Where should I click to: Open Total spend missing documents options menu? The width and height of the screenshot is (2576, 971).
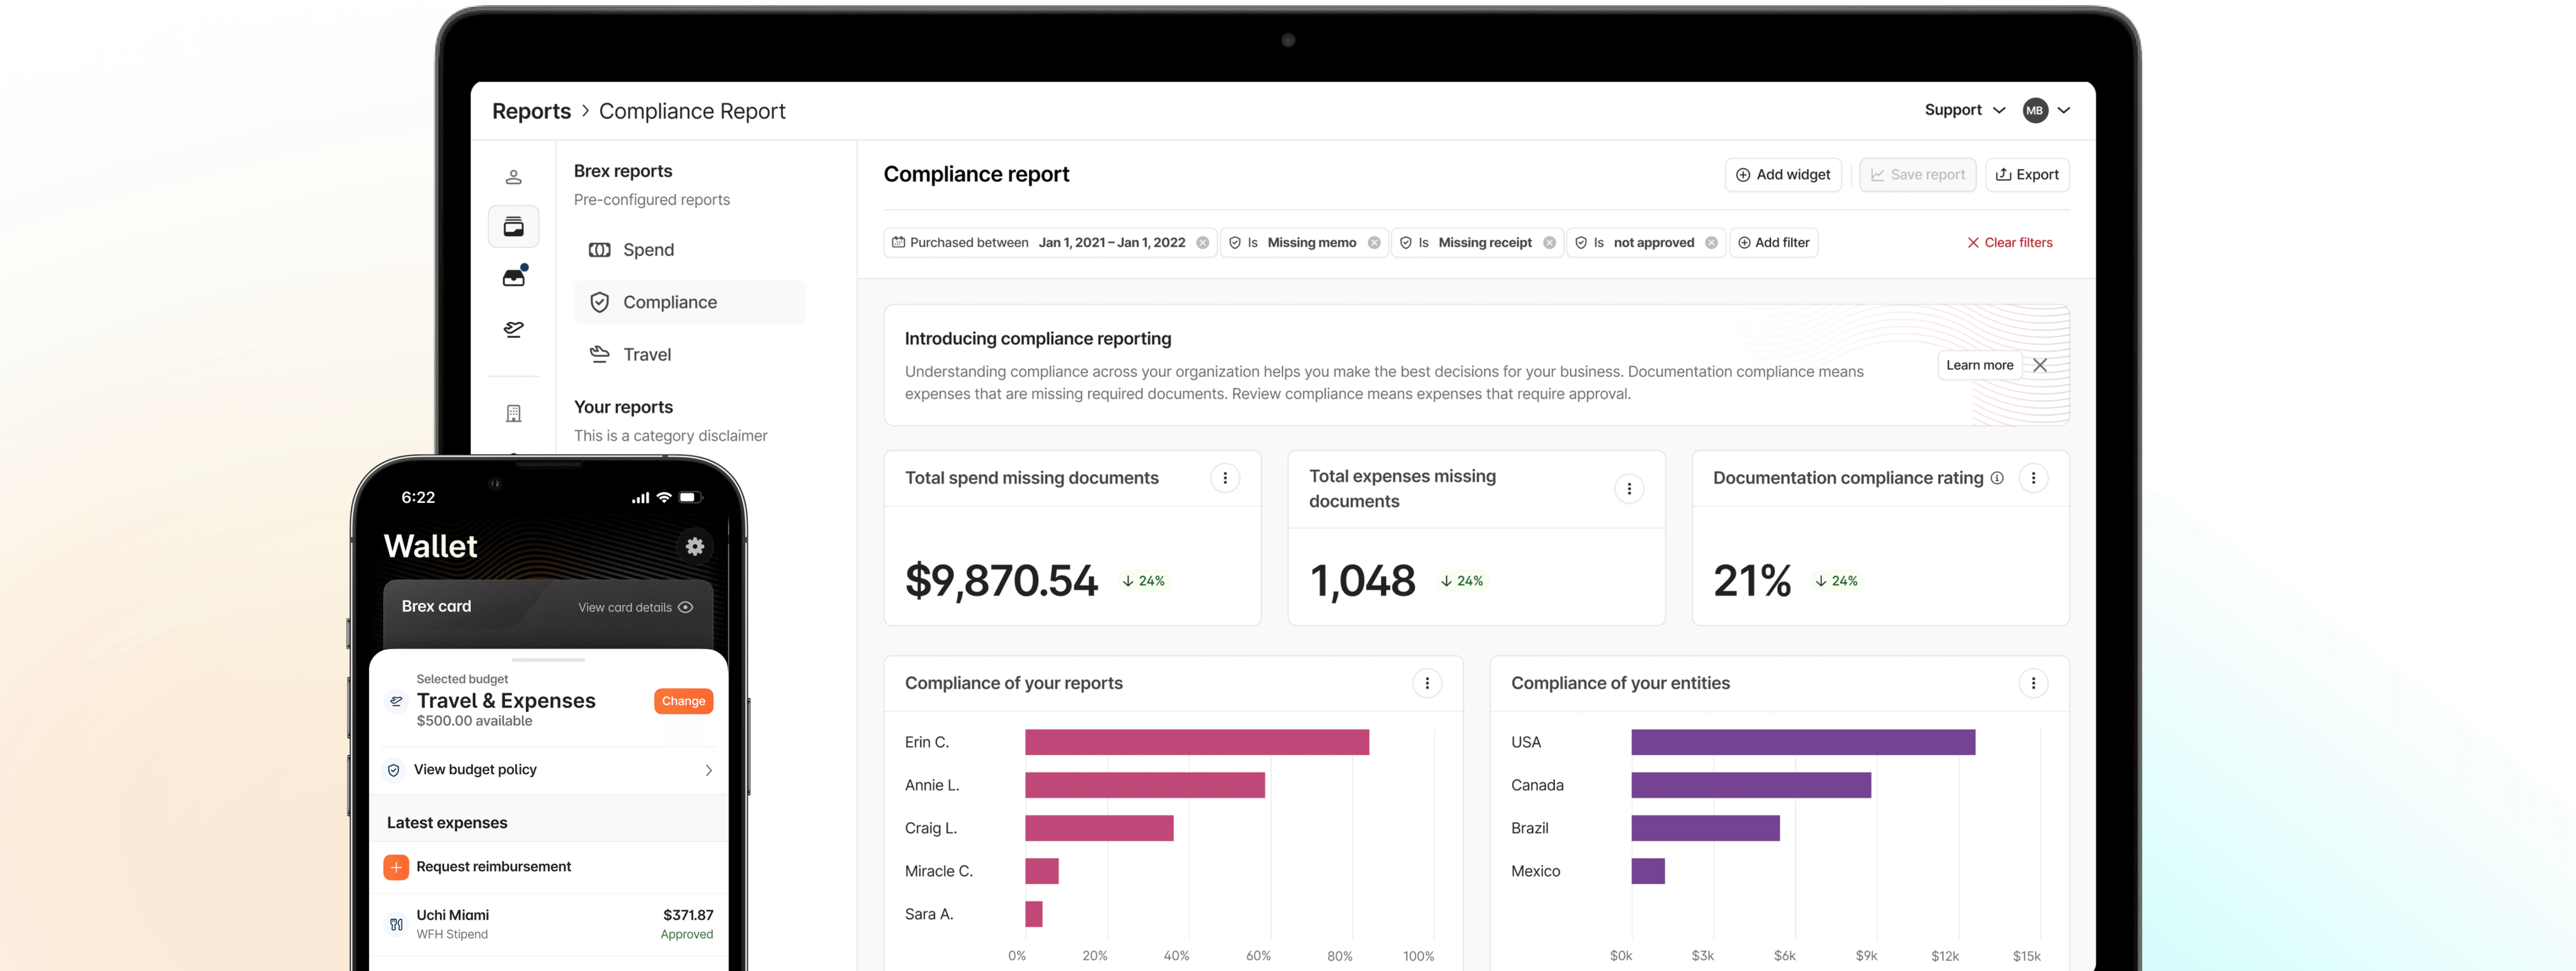tap(1225, 478)
